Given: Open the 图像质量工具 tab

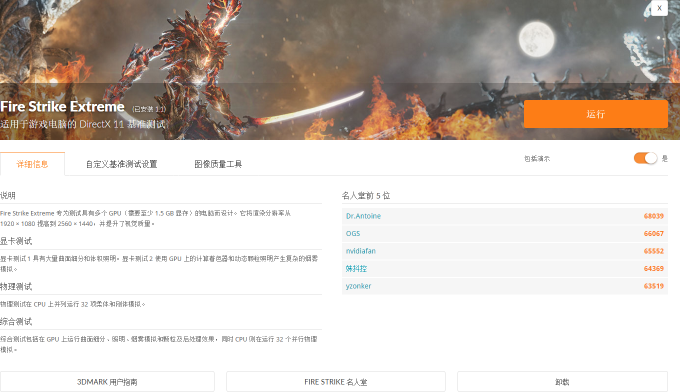Looking at the screenshot, I should (x=218, y=164).
